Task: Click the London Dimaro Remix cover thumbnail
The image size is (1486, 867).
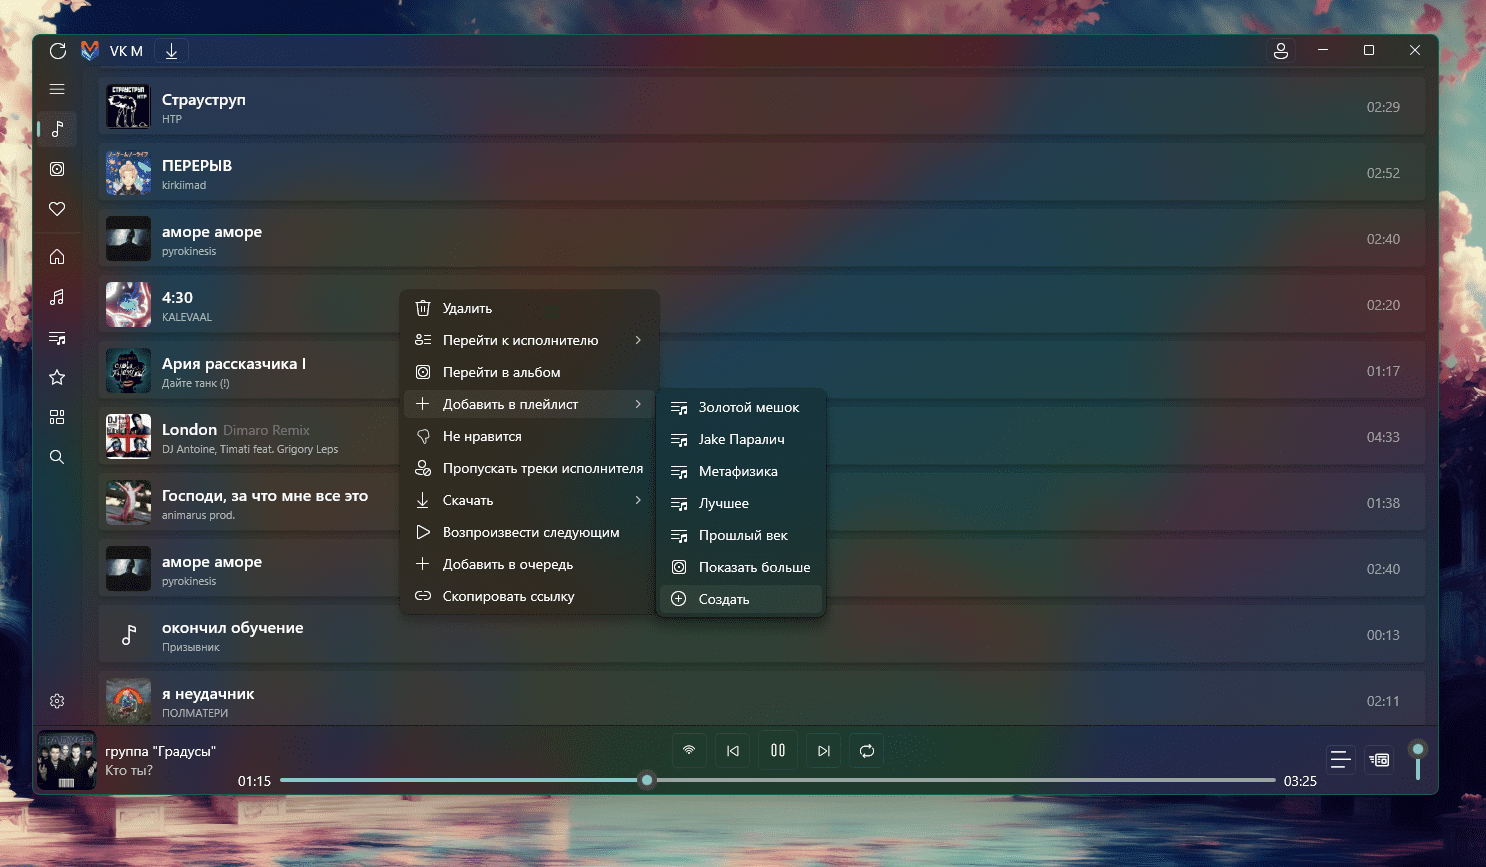Action: [128, 437]
